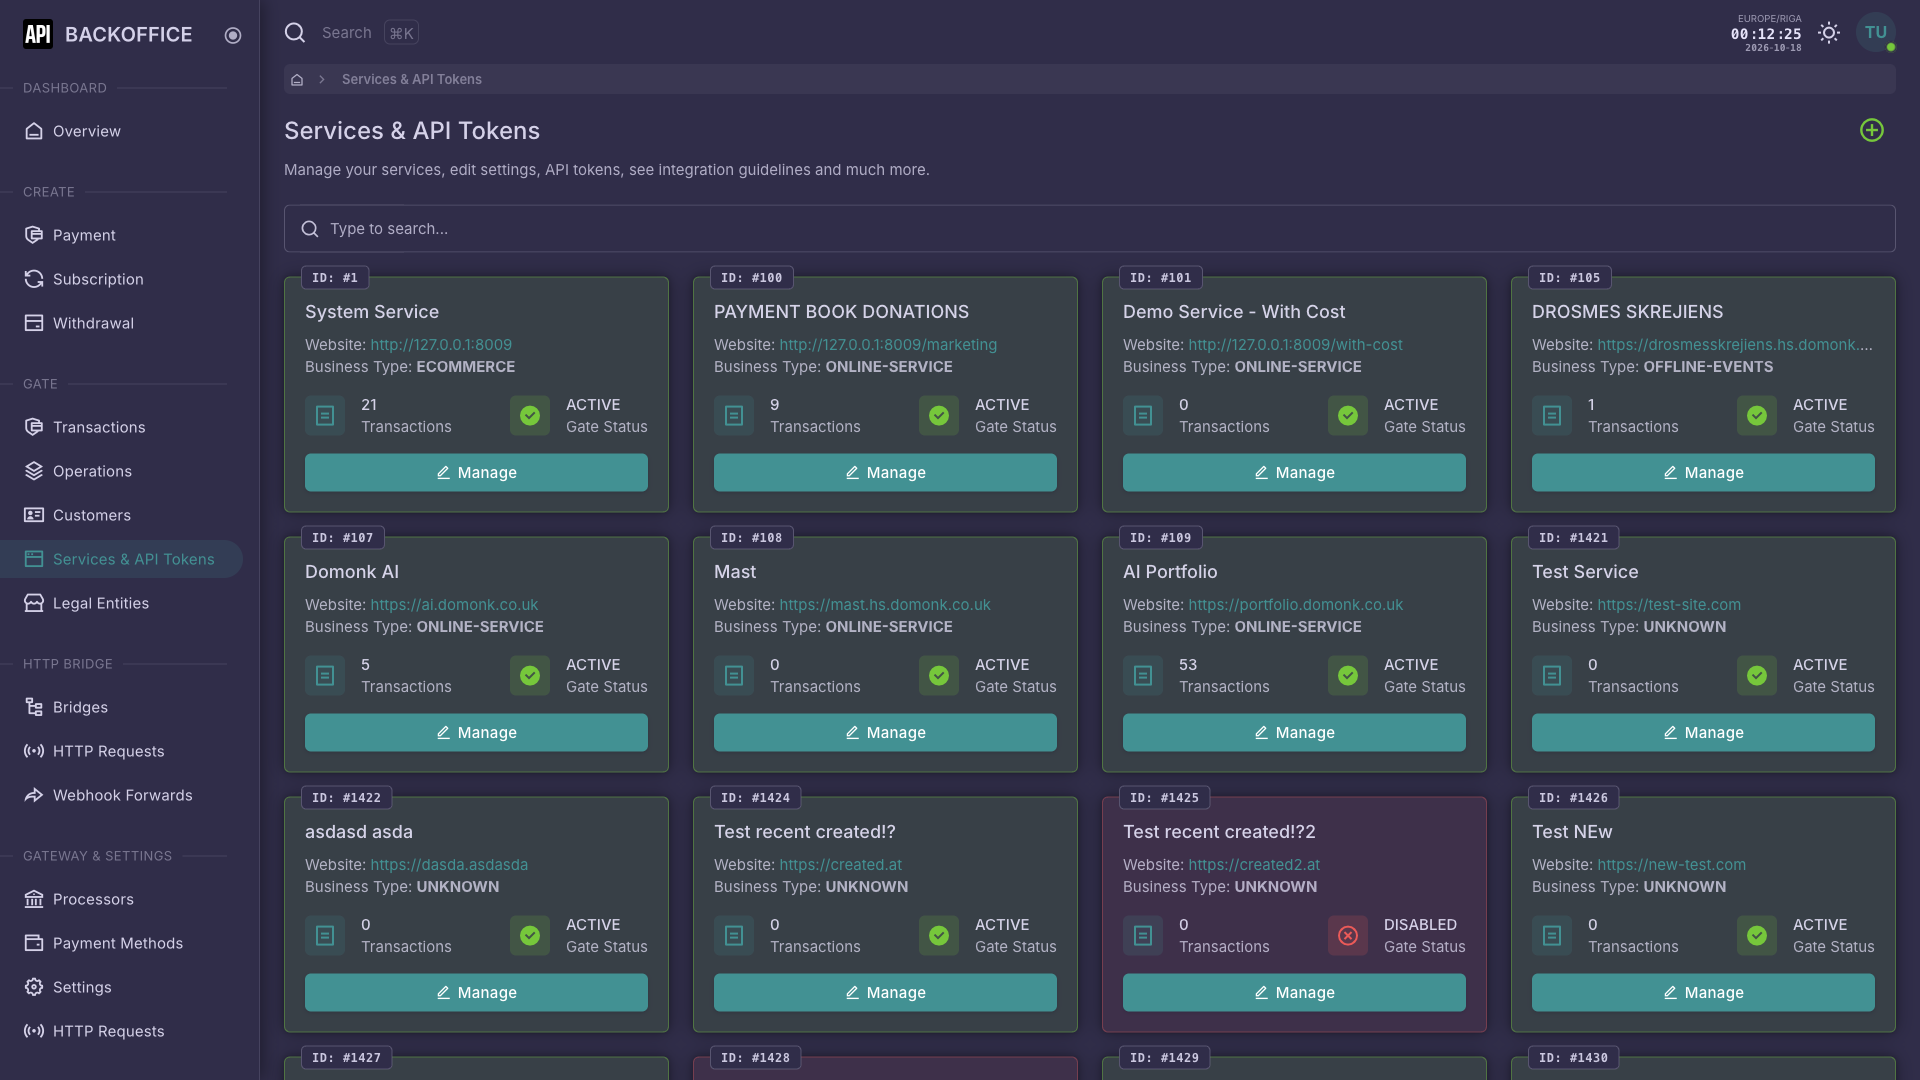Image resolution: width=1920 pixels, height=1080 pixels.
Task: Click Manage on DROSMES SKREJIENS card
Action: pos(1703,472)
